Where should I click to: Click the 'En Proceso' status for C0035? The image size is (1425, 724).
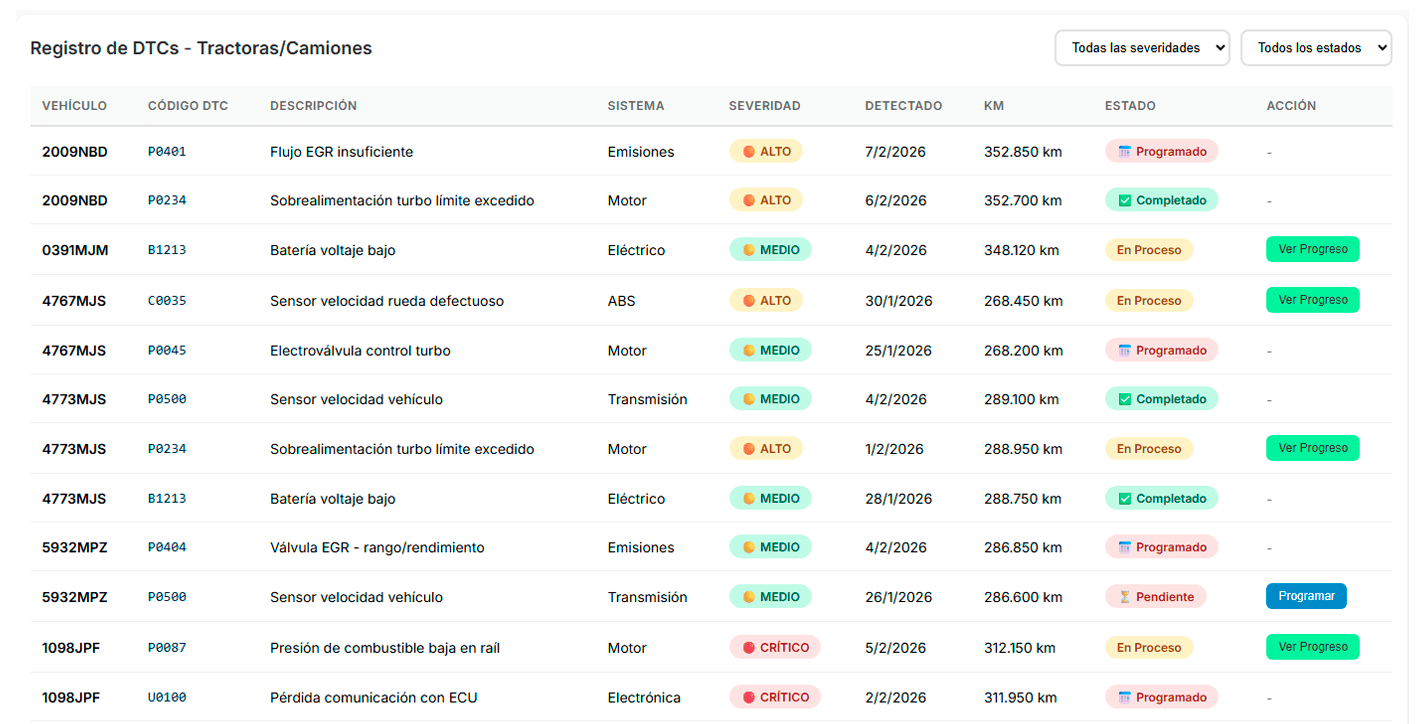pos(1148,300)
